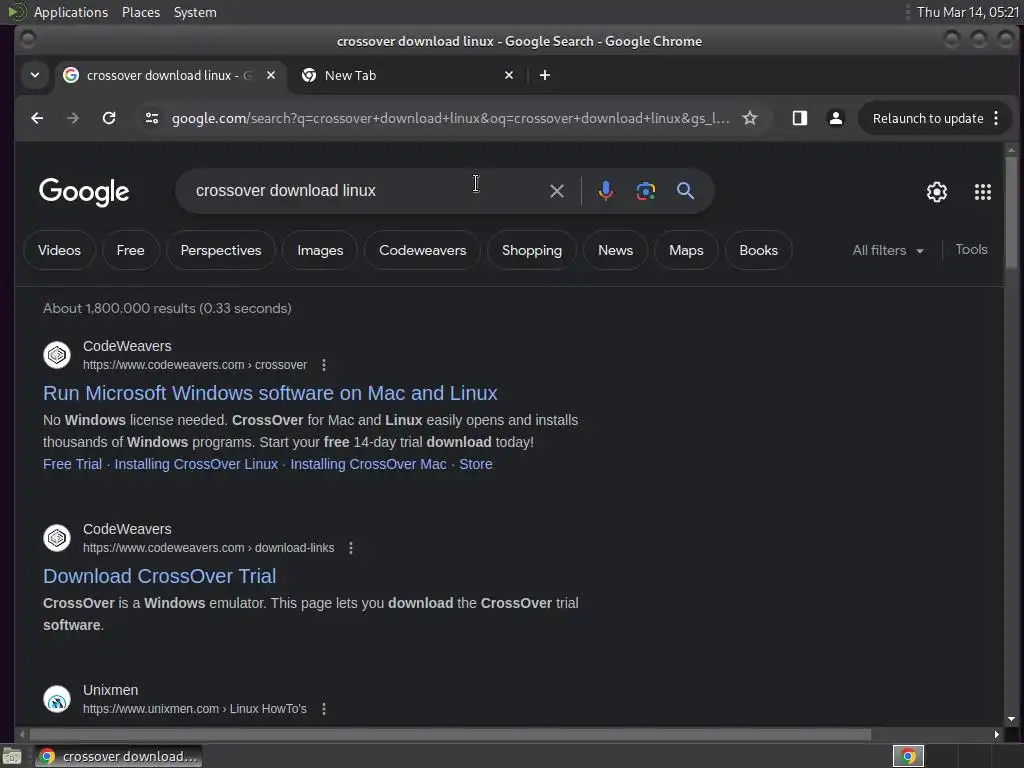
Task: Show News results
Action: 615,251
